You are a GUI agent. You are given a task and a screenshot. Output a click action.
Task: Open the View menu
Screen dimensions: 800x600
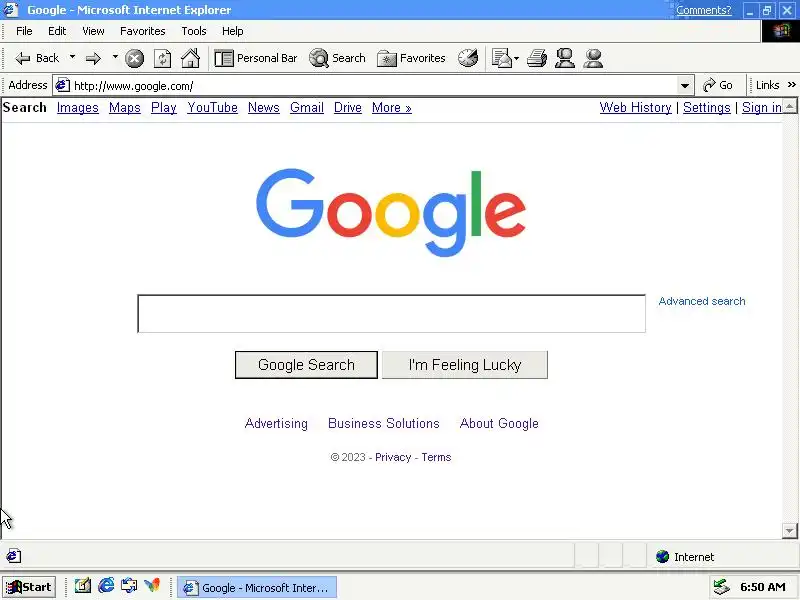point(93,31)
